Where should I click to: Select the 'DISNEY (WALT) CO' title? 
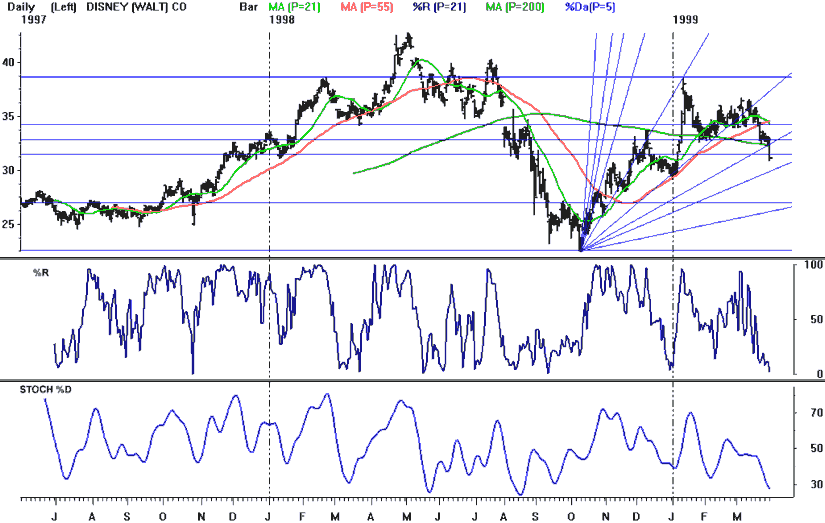pos(136,7)
